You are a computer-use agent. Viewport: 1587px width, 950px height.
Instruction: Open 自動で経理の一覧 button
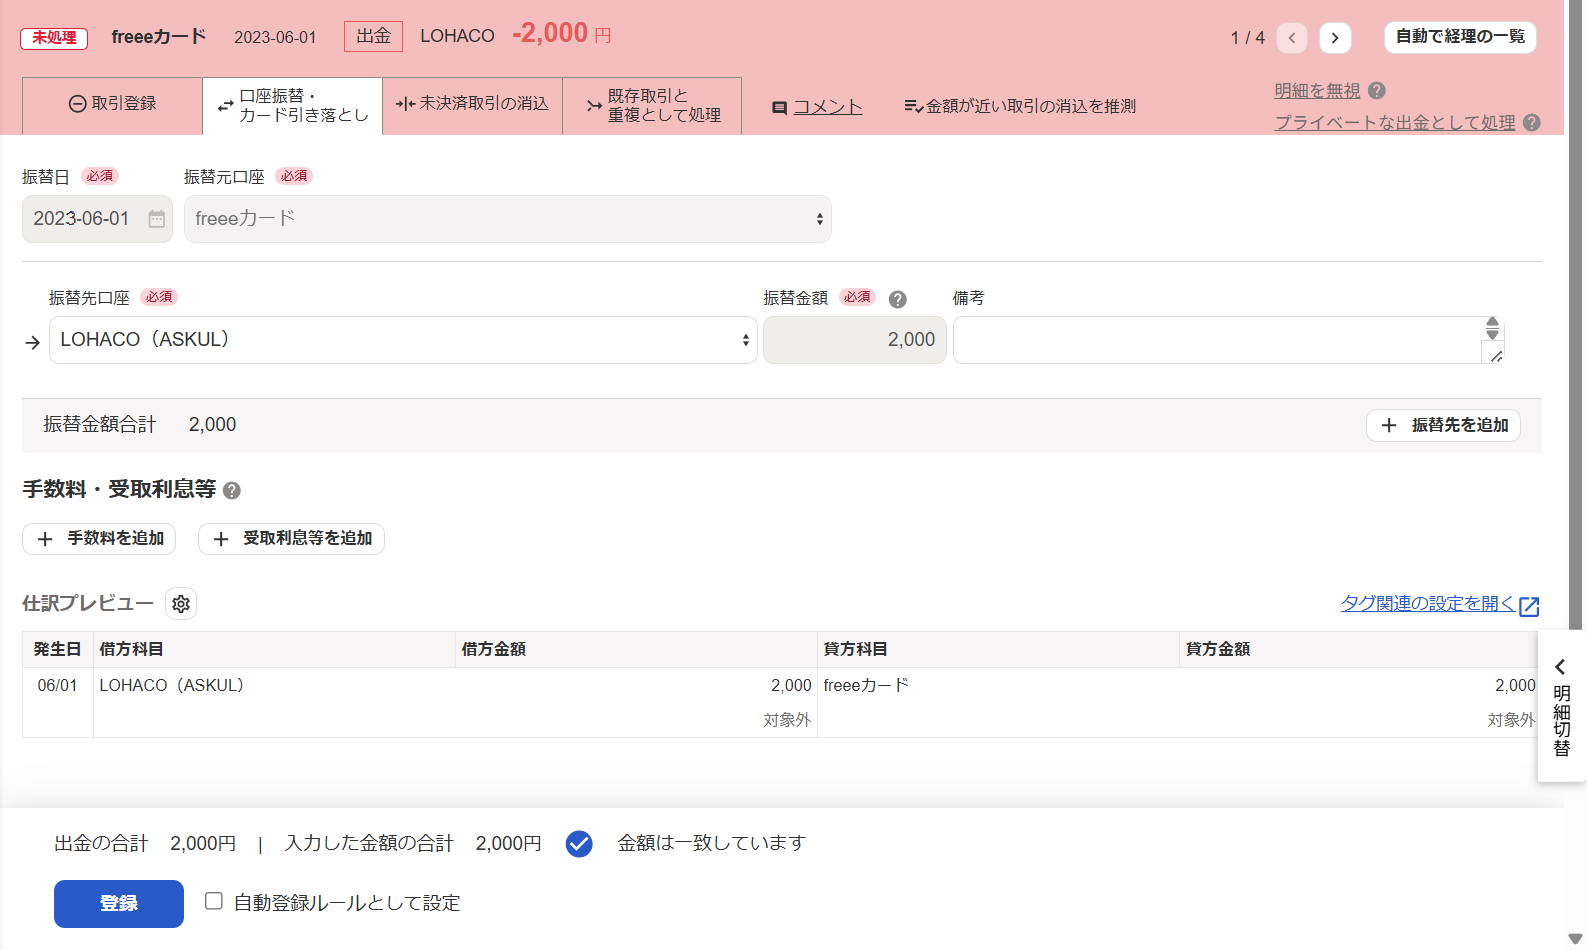click(1460, 37)
